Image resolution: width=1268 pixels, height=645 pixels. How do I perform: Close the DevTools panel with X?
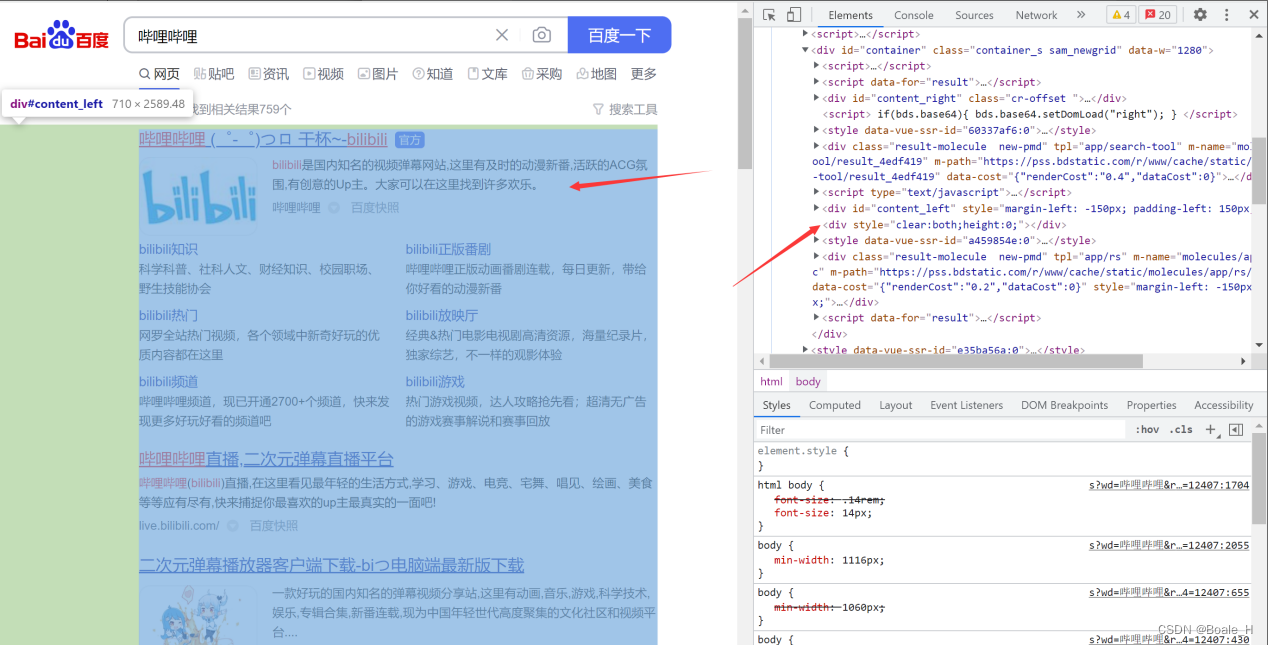(1252, 15)
